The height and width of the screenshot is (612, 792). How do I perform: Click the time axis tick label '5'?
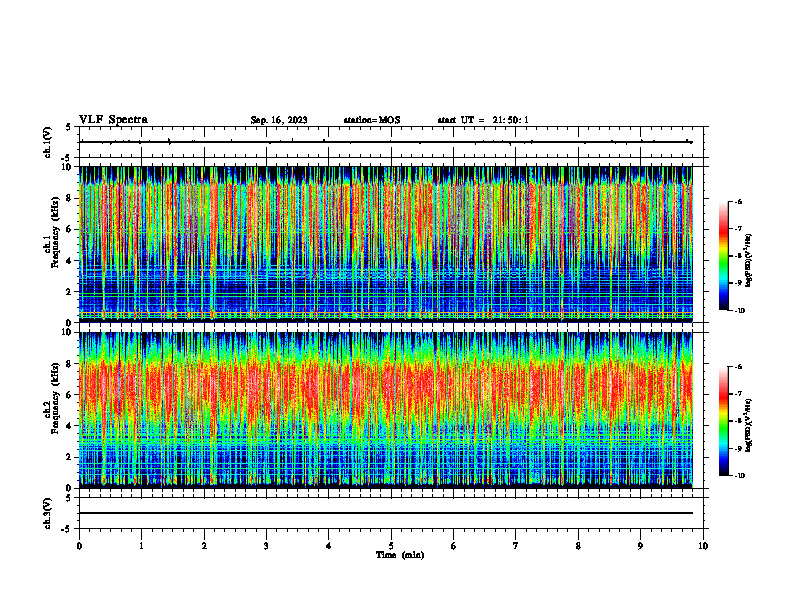click(391, 546)
